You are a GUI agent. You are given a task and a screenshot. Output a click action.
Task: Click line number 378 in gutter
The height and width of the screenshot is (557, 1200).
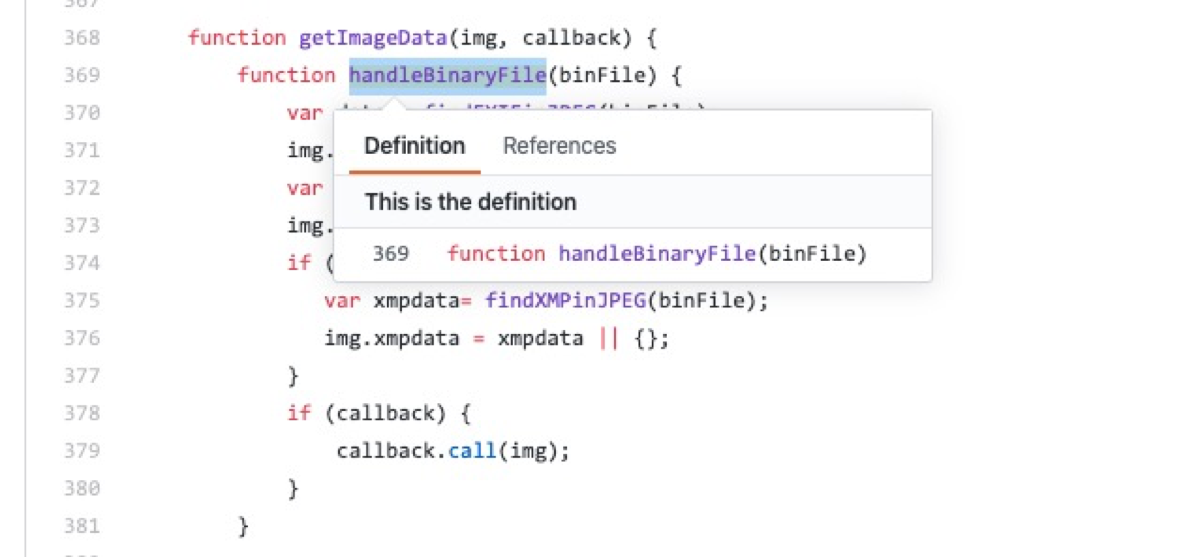[81, 413]
